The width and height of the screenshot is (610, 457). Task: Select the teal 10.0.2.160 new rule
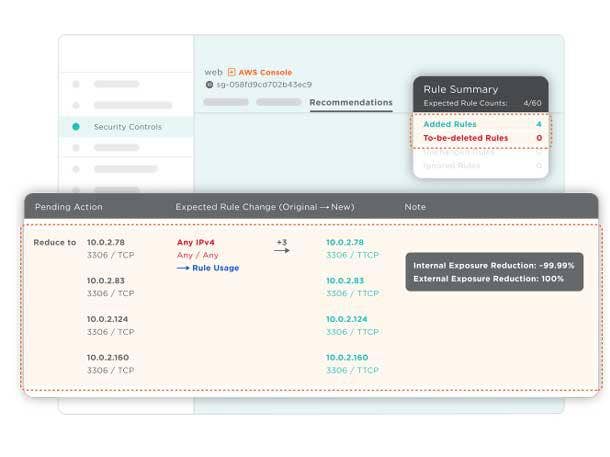pyautogui.click(x=347, y=357)
